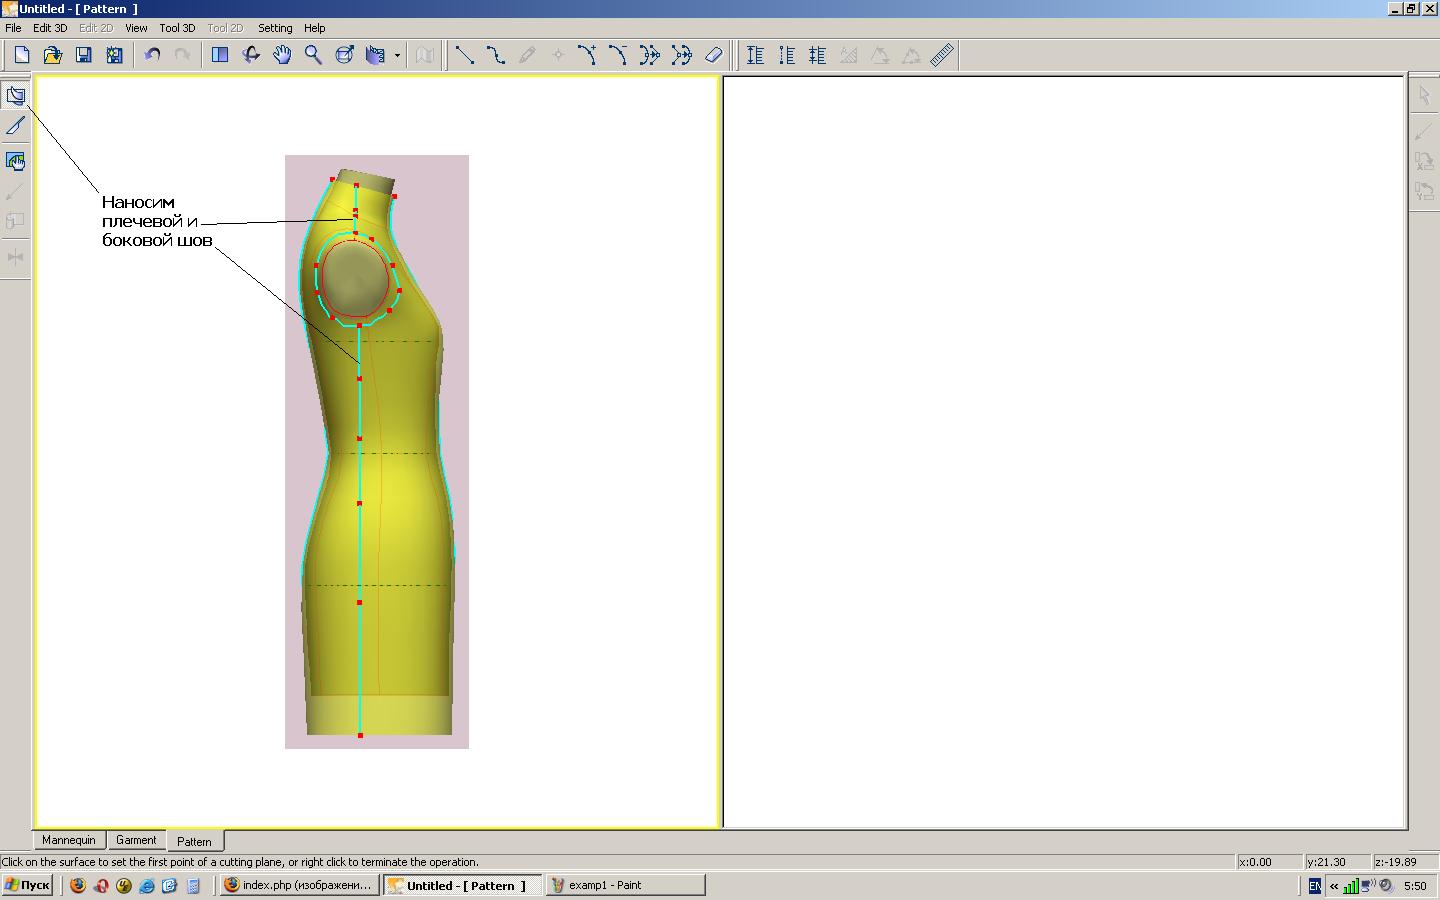1440x900 pixels.
Task: Switch to the Garment tab
Action: 136,840
